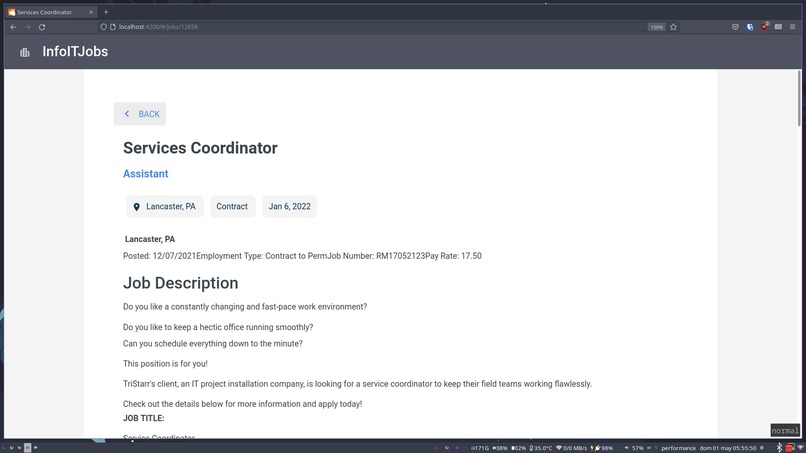The image size is (806, 453).
Task: Click the clock showing dom 01 may
Action: (728, 448)
